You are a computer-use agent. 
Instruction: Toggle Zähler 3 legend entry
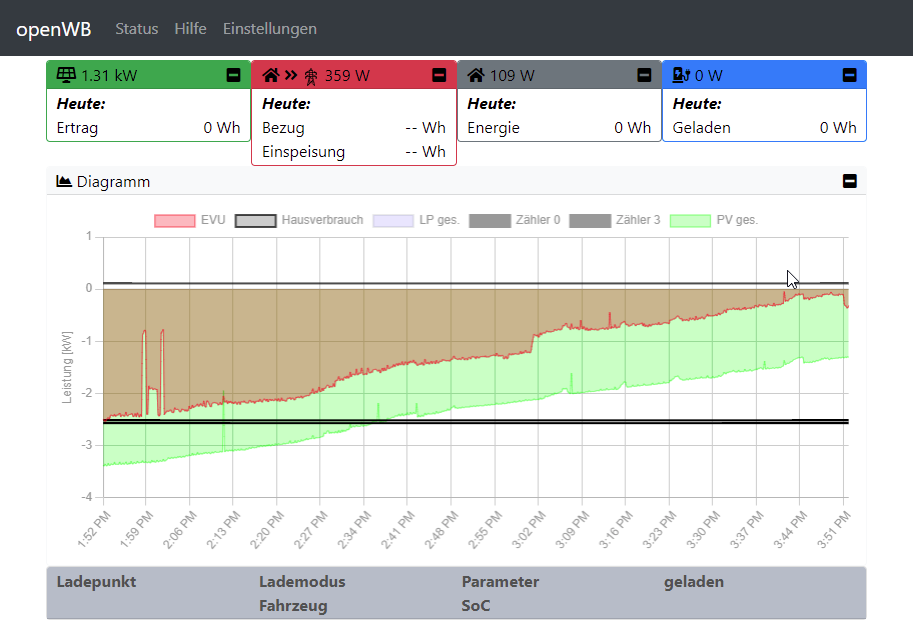click(x=615, y=220)
